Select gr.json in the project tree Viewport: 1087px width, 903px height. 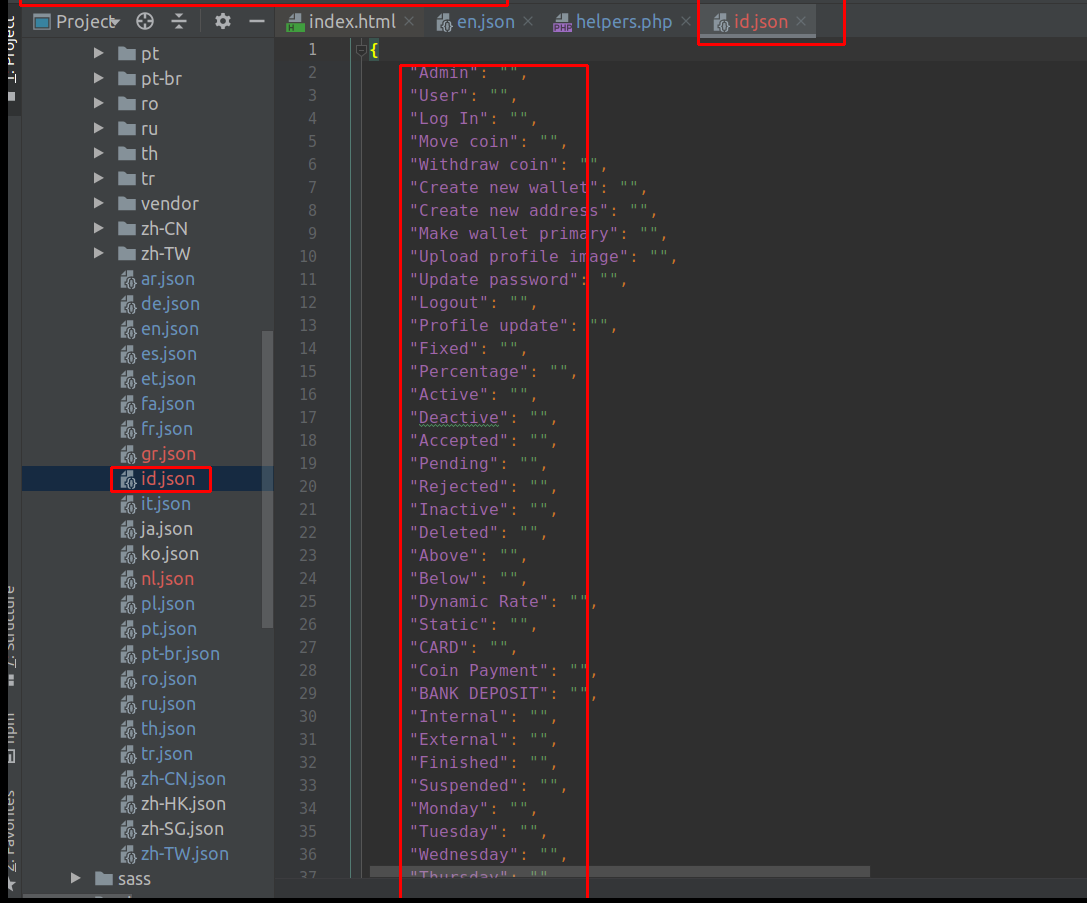167,454
